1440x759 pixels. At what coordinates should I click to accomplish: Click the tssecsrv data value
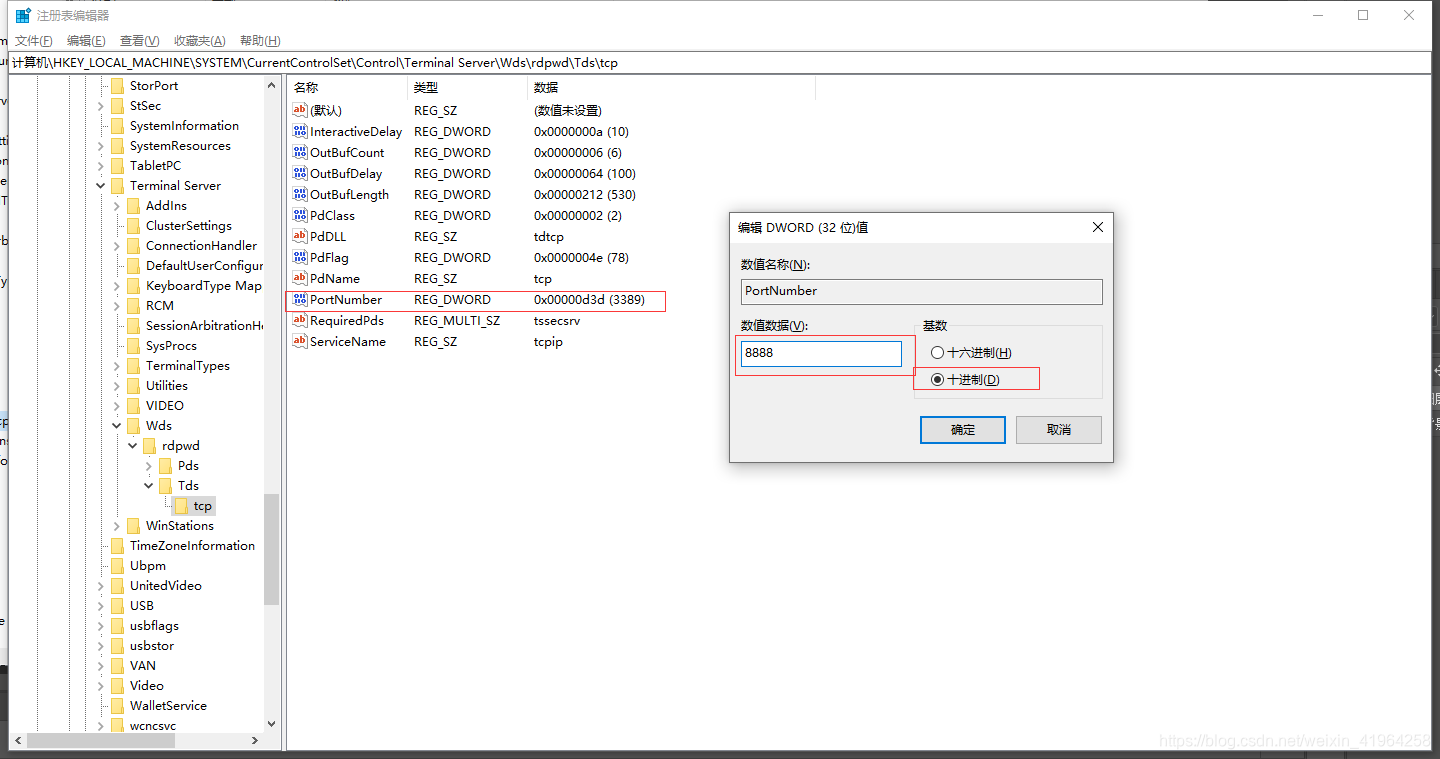click(557, 320)
